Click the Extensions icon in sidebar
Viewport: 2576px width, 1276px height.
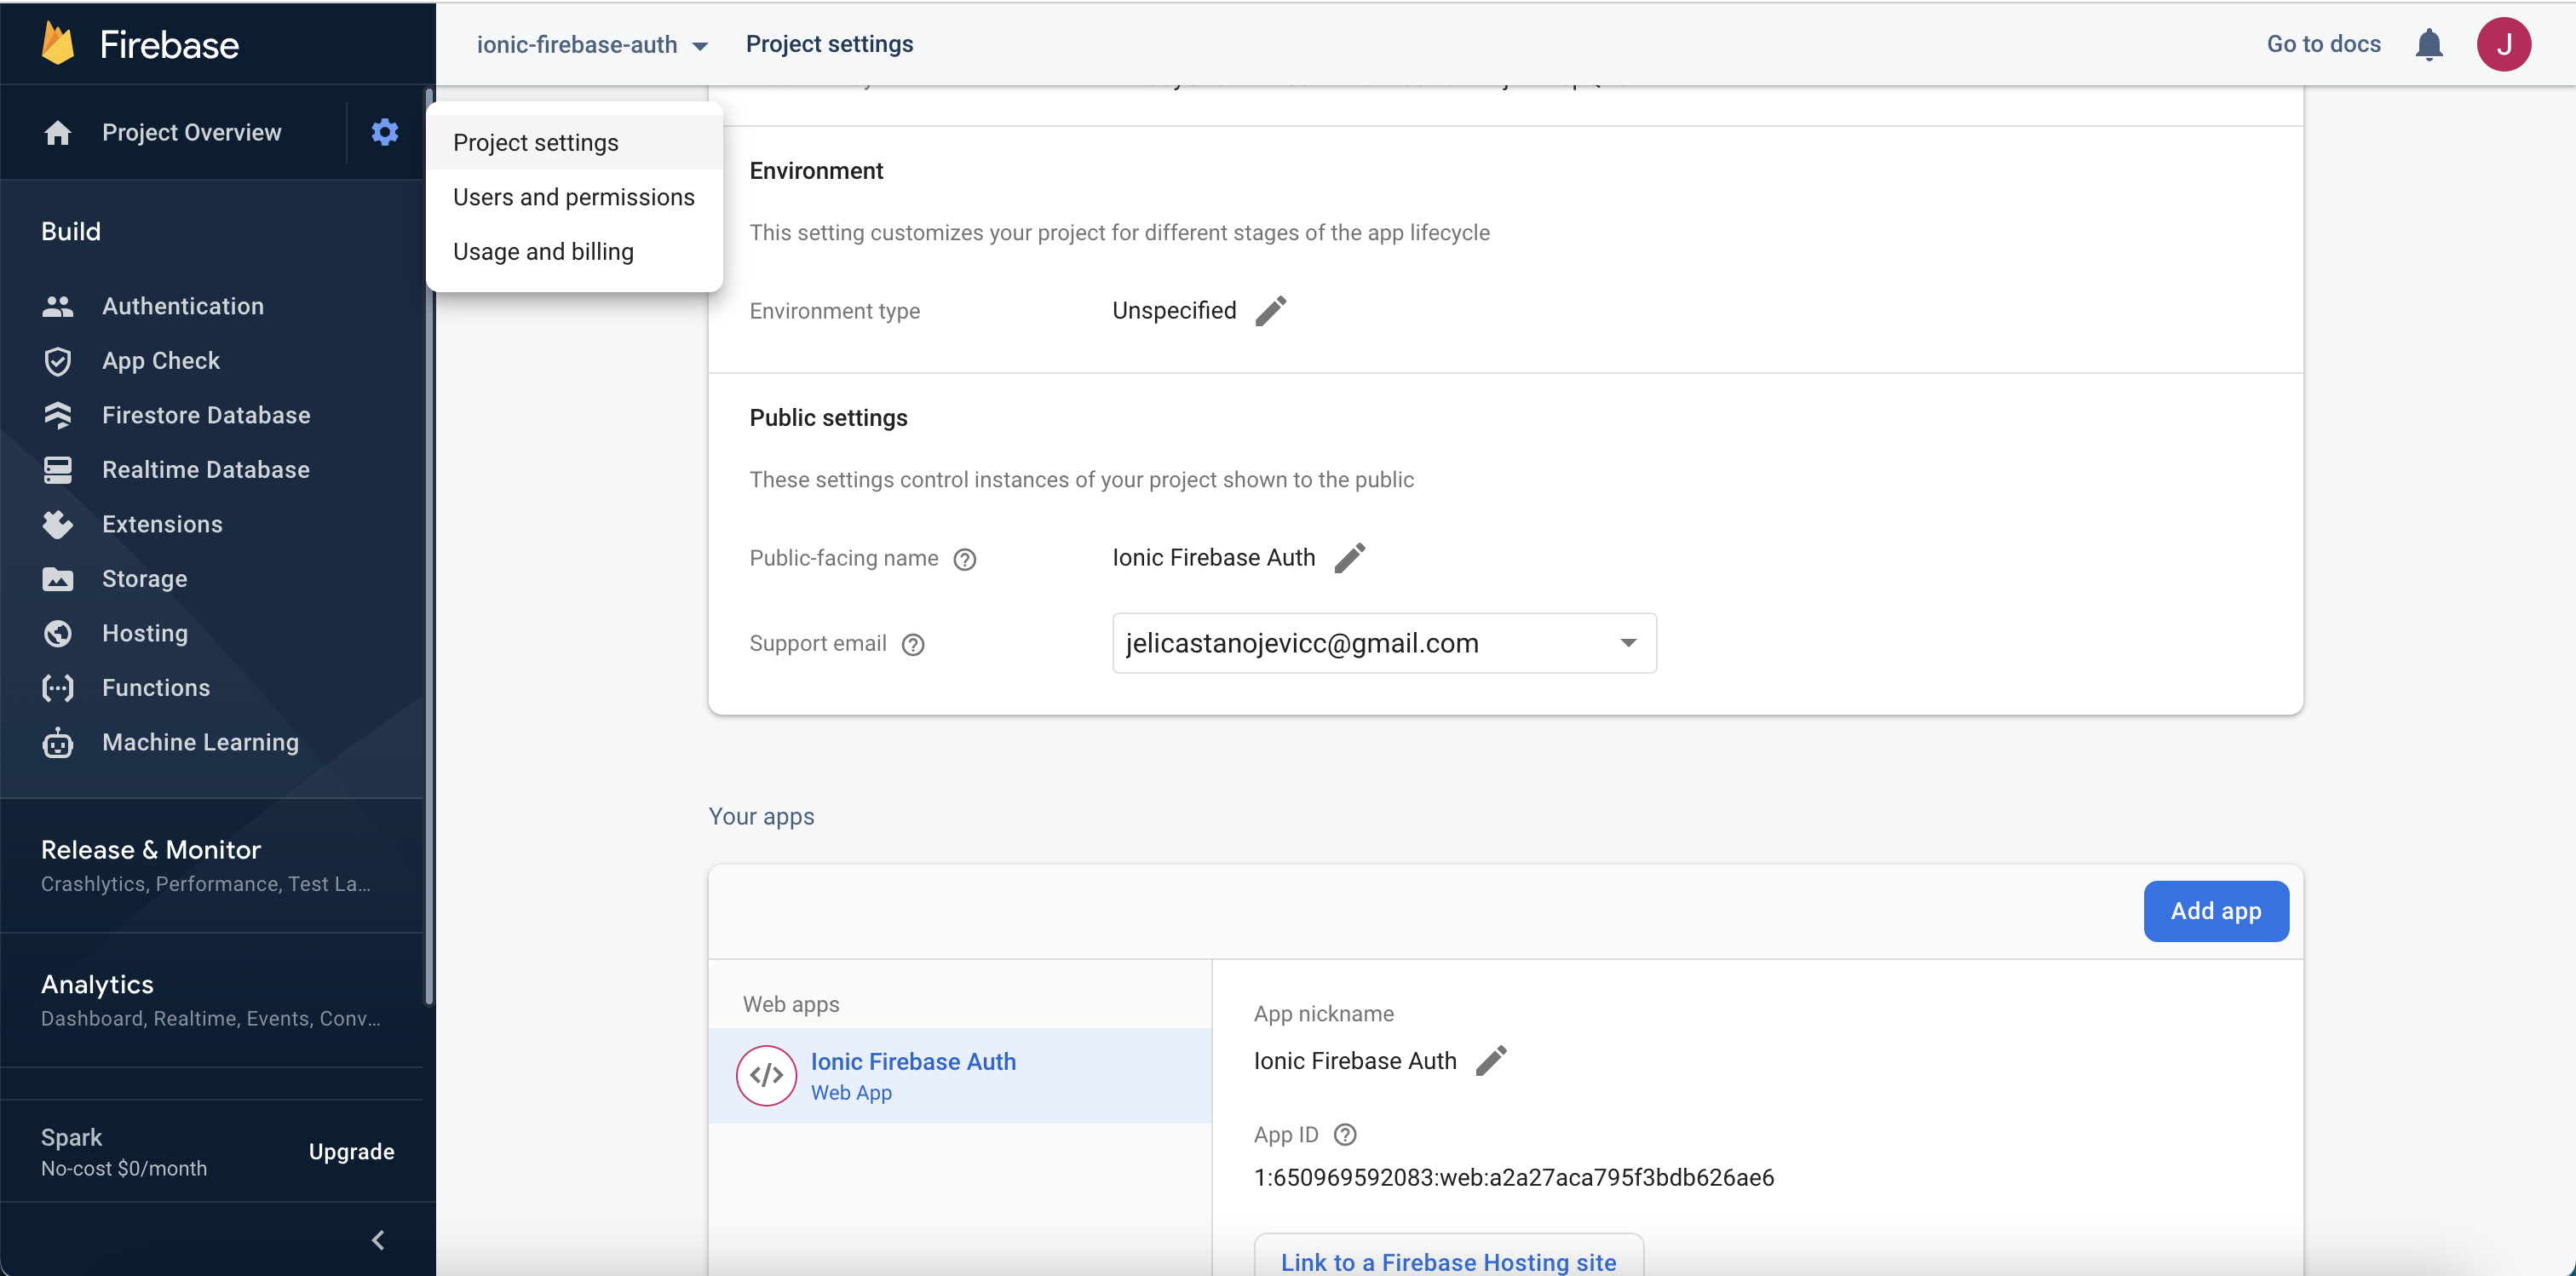coord(58,524)
